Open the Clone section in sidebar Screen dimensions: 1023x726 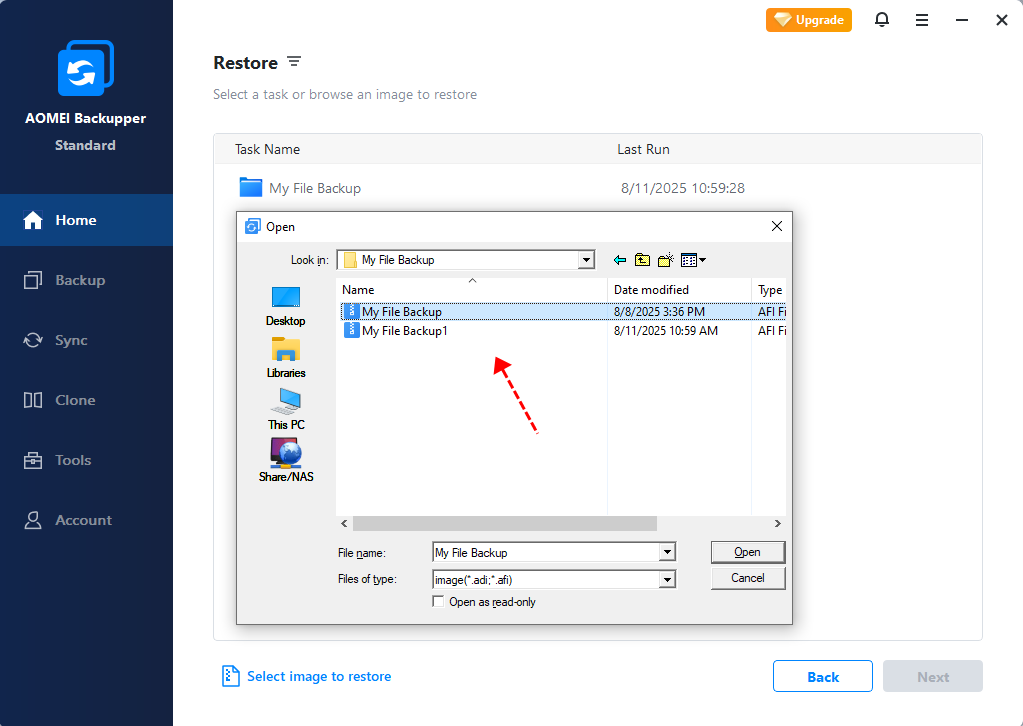point(86,400)
